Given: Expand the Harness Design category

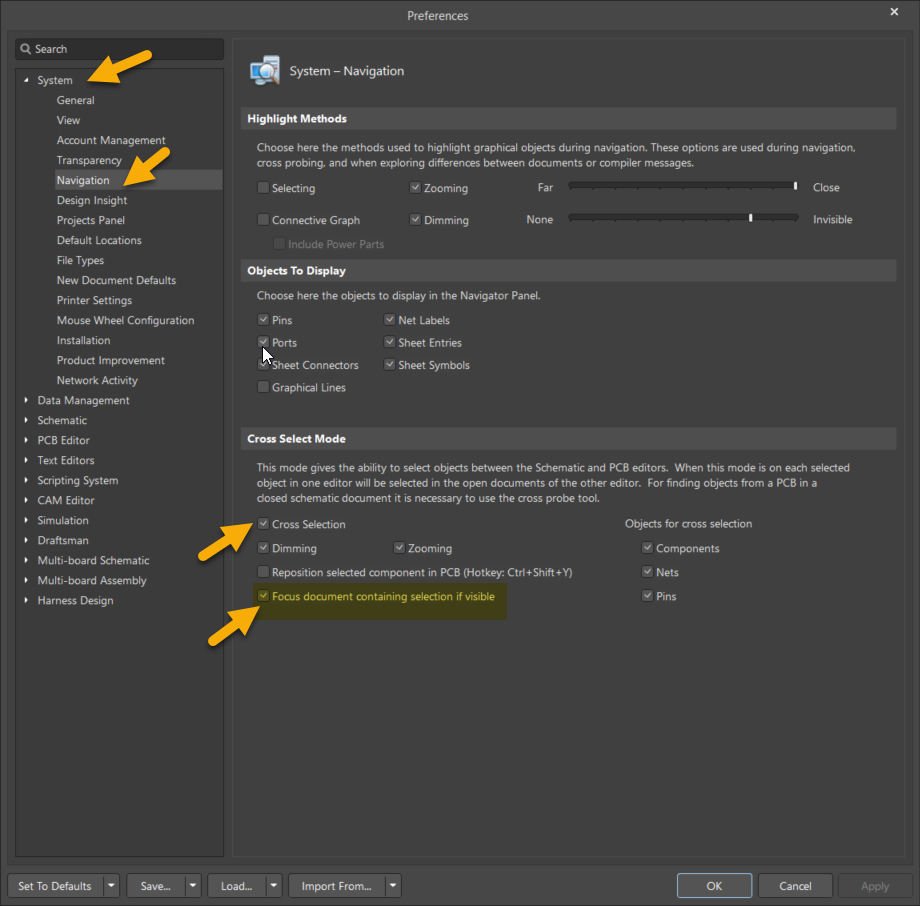Looking at the screenshot, I should pos(26,600).
